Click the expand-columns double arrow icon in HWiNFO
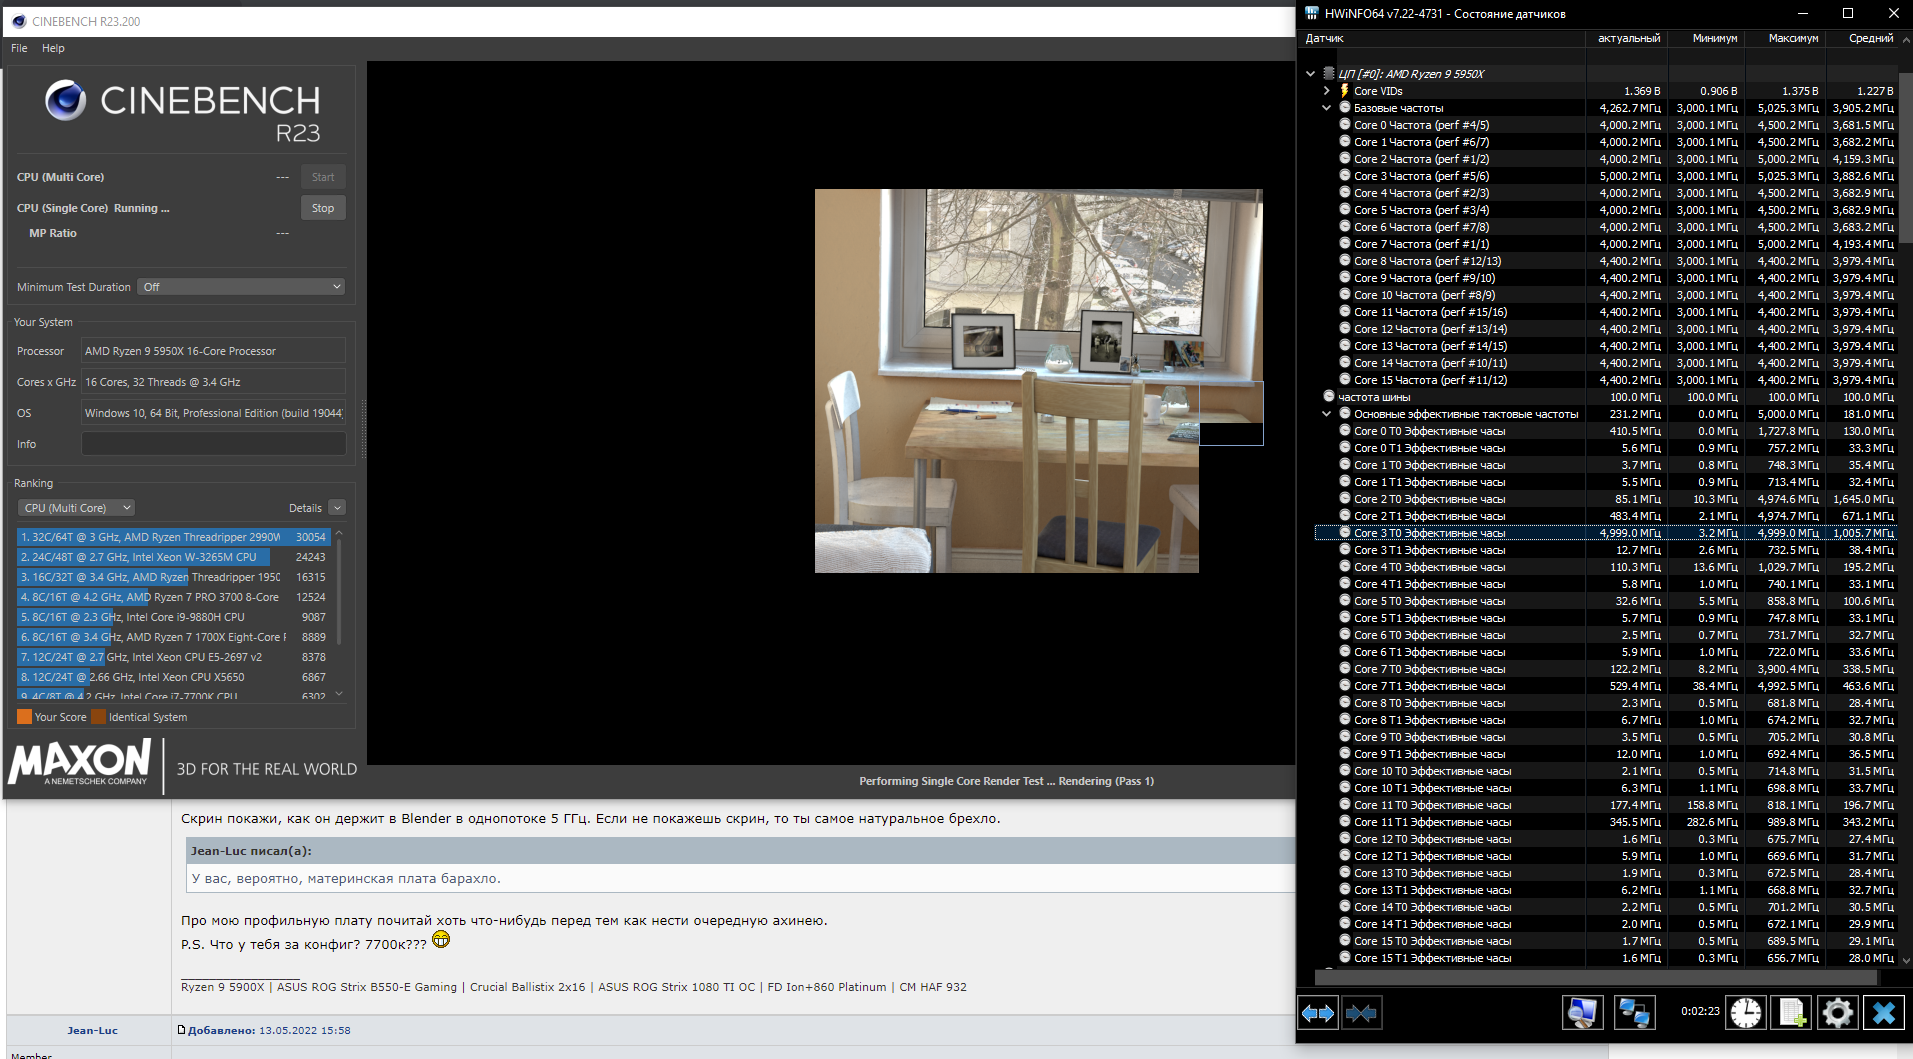 pyautogui.click(x=1318, y=1013)
